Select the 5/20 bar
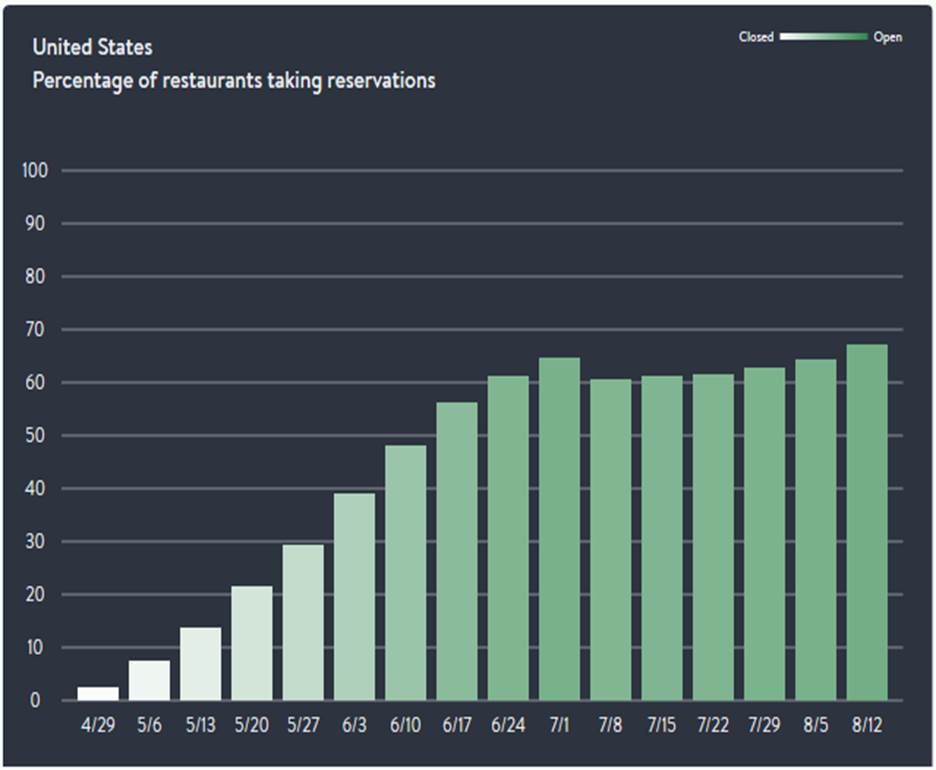Screen dimensions: 936x770 (252, 643)
